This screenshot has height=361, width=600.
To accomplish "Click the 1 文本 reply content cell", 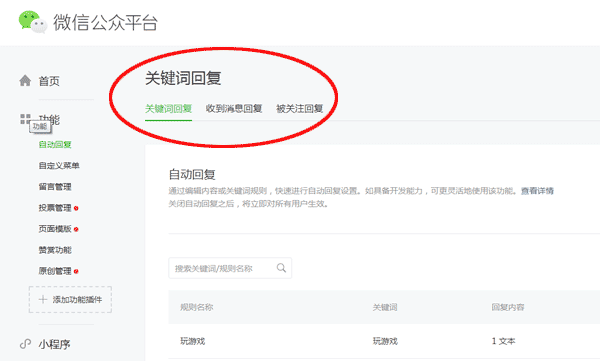I will tap(503, 341).
